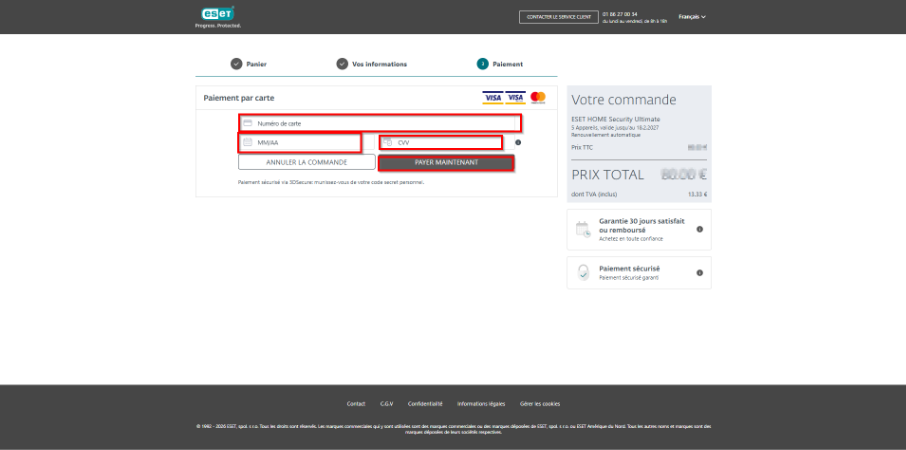The width and height of the screenshot is (906, 450).
Task: Click the dont TVA (inclus) label
Action: (594, 194)
